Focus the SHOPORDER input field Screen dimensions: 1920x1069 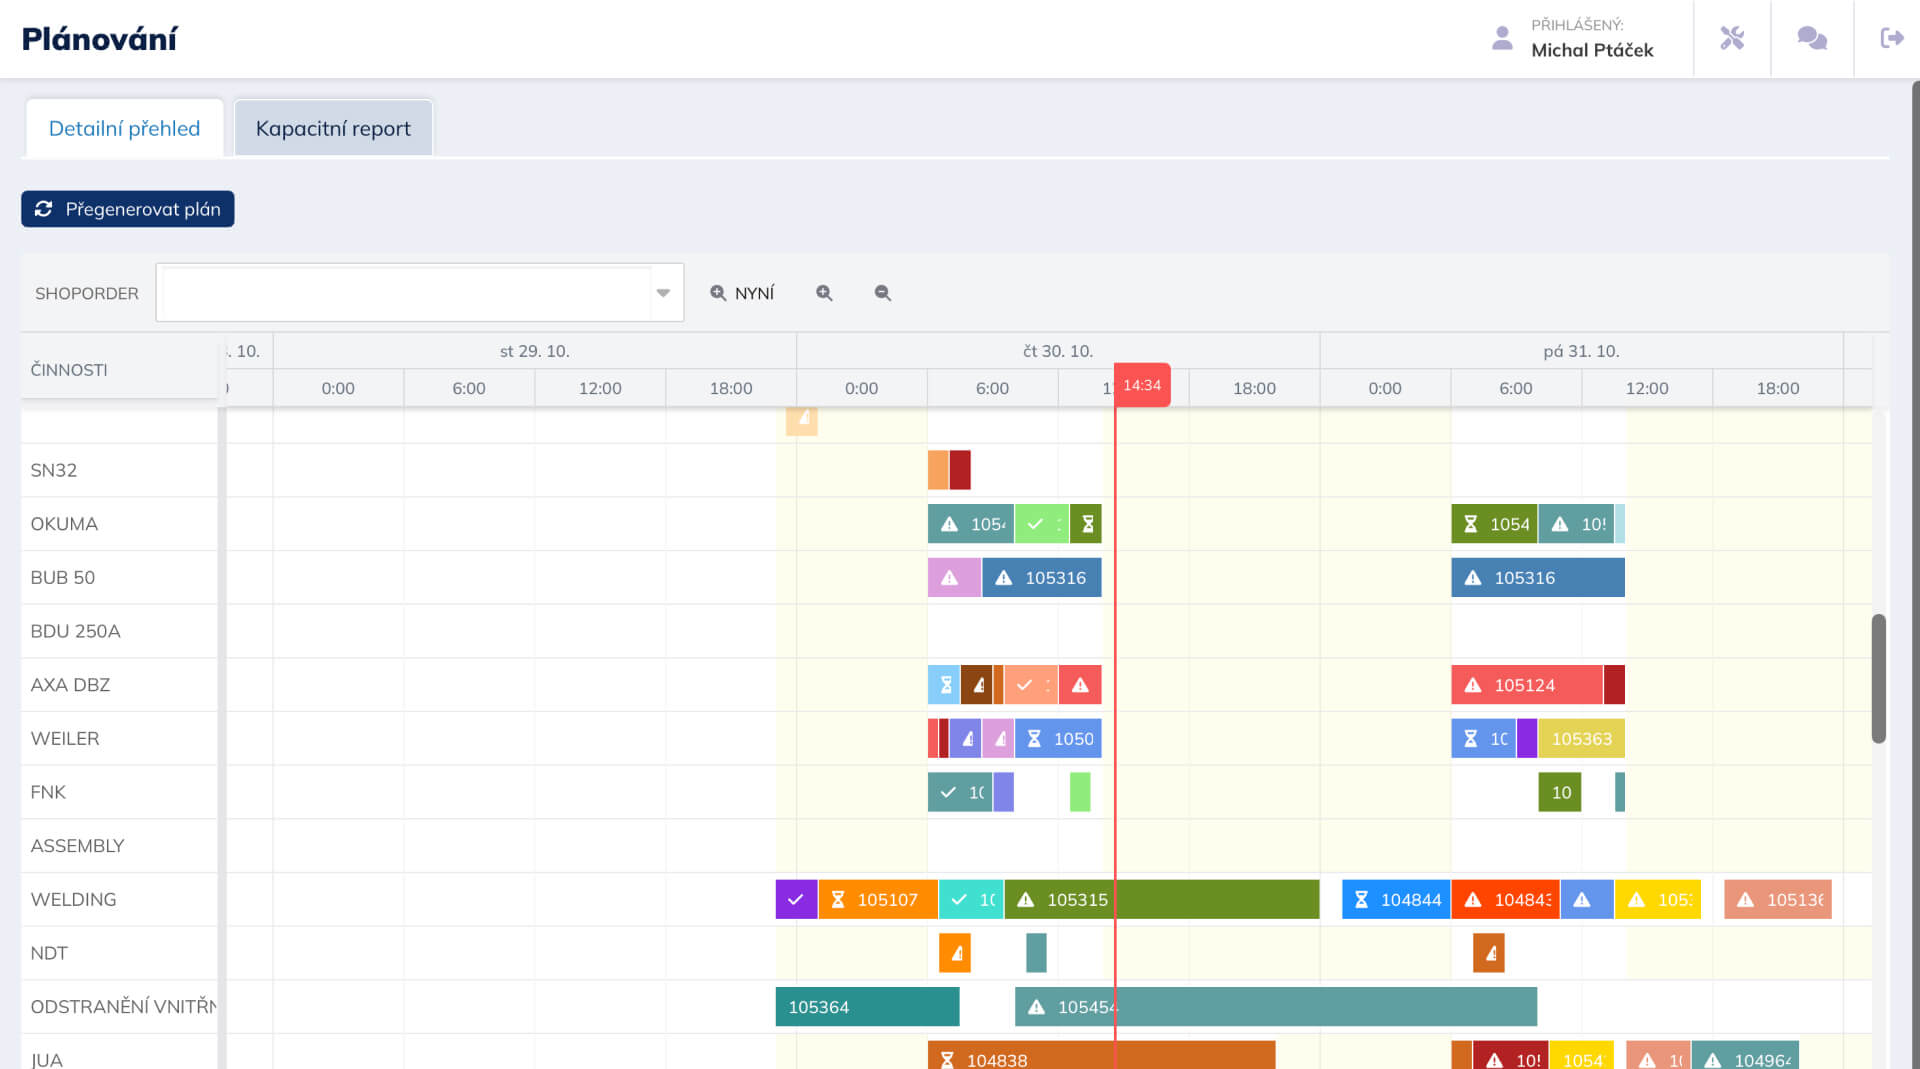[x=407, y=293]
